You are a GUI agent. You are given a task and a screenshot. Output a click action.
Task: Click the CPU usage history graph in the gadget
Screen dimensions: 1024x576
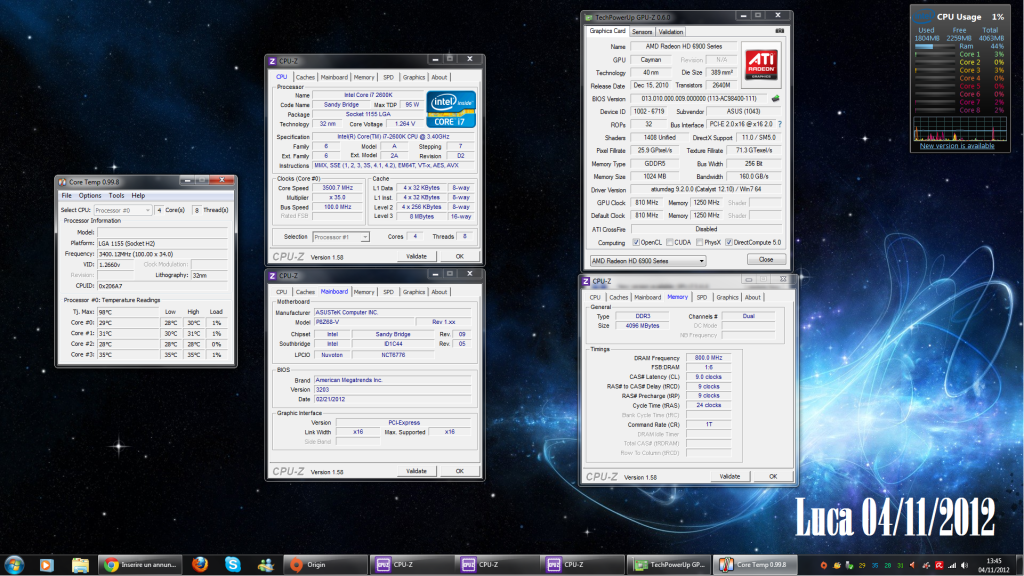click(x=959, y=129)
